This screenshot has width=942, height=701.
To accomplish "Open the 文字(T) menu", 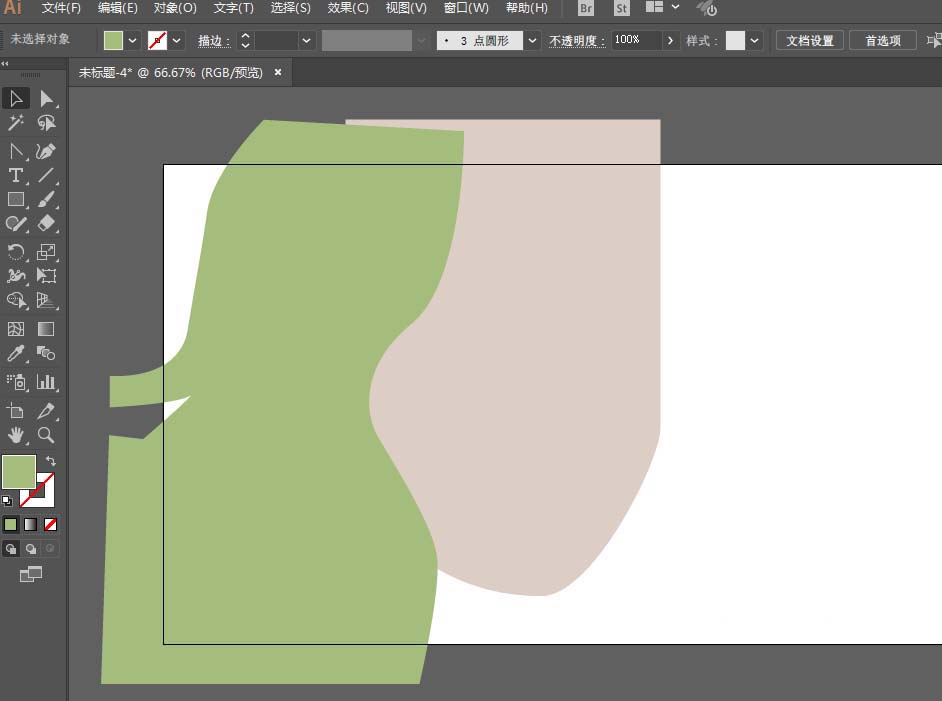I will [x=234, y=8].
